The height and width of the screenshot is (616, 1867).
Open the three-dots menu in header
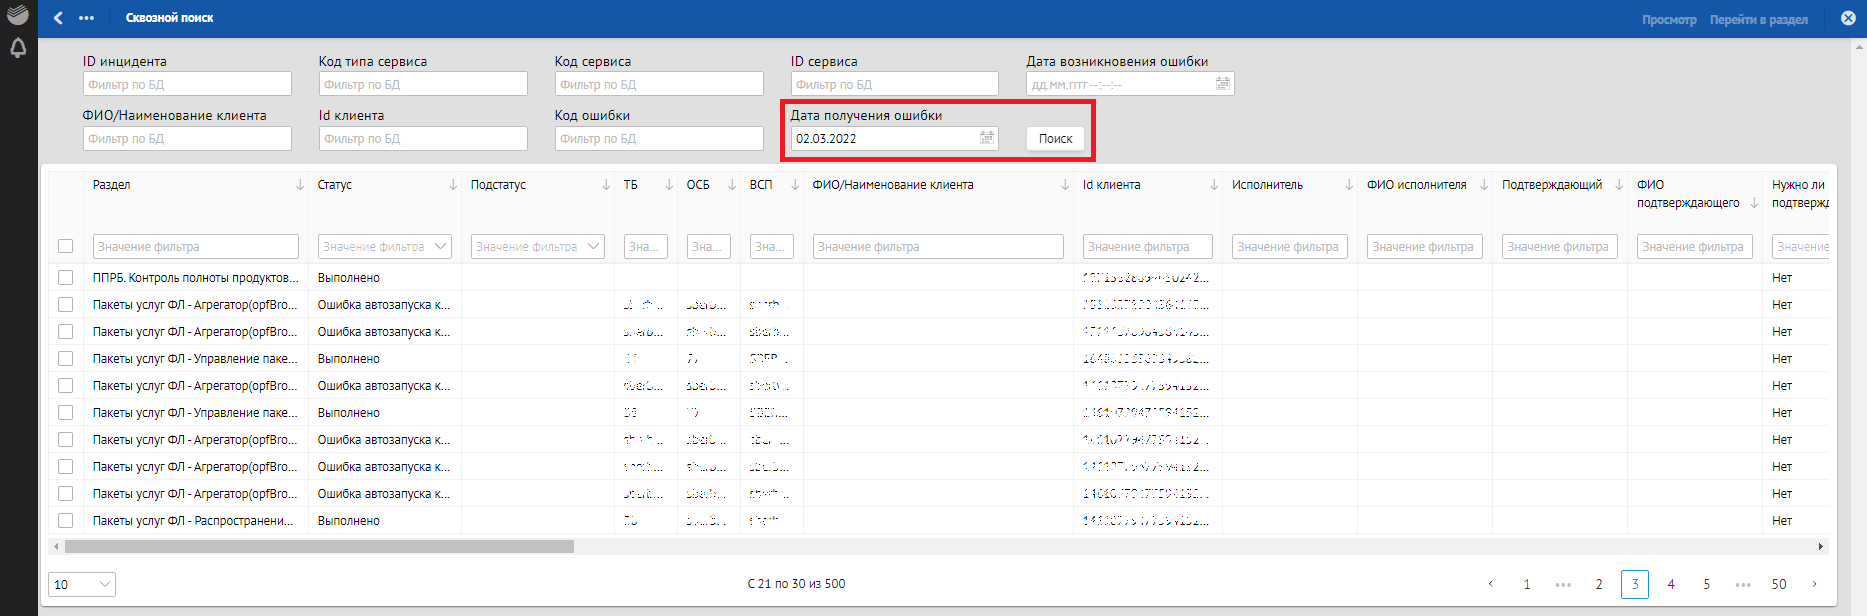pos(87,18)
